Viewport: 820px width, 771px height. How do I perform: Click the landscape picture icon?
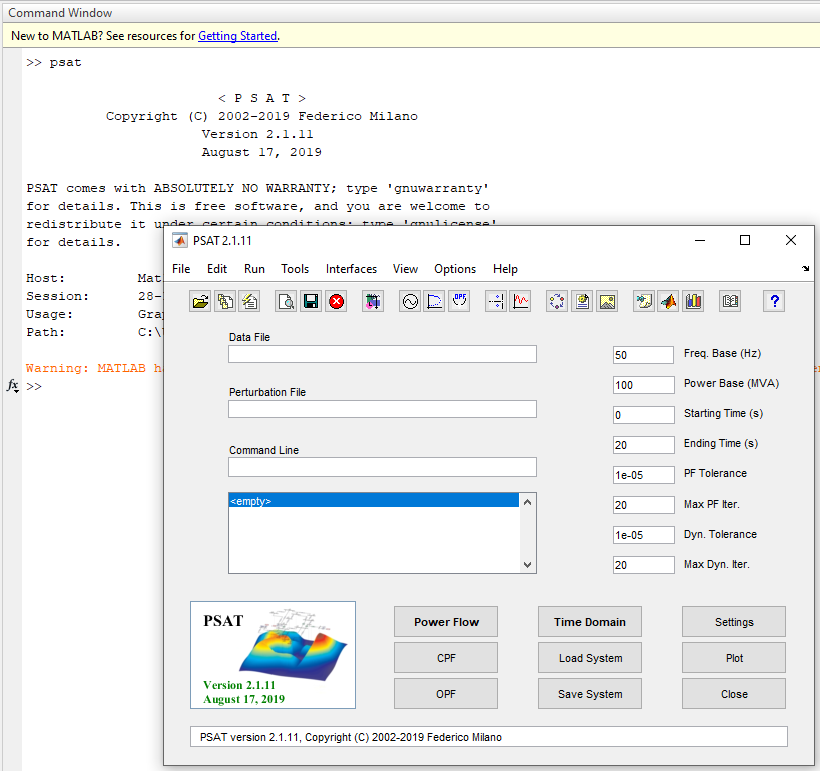point(607,301)
